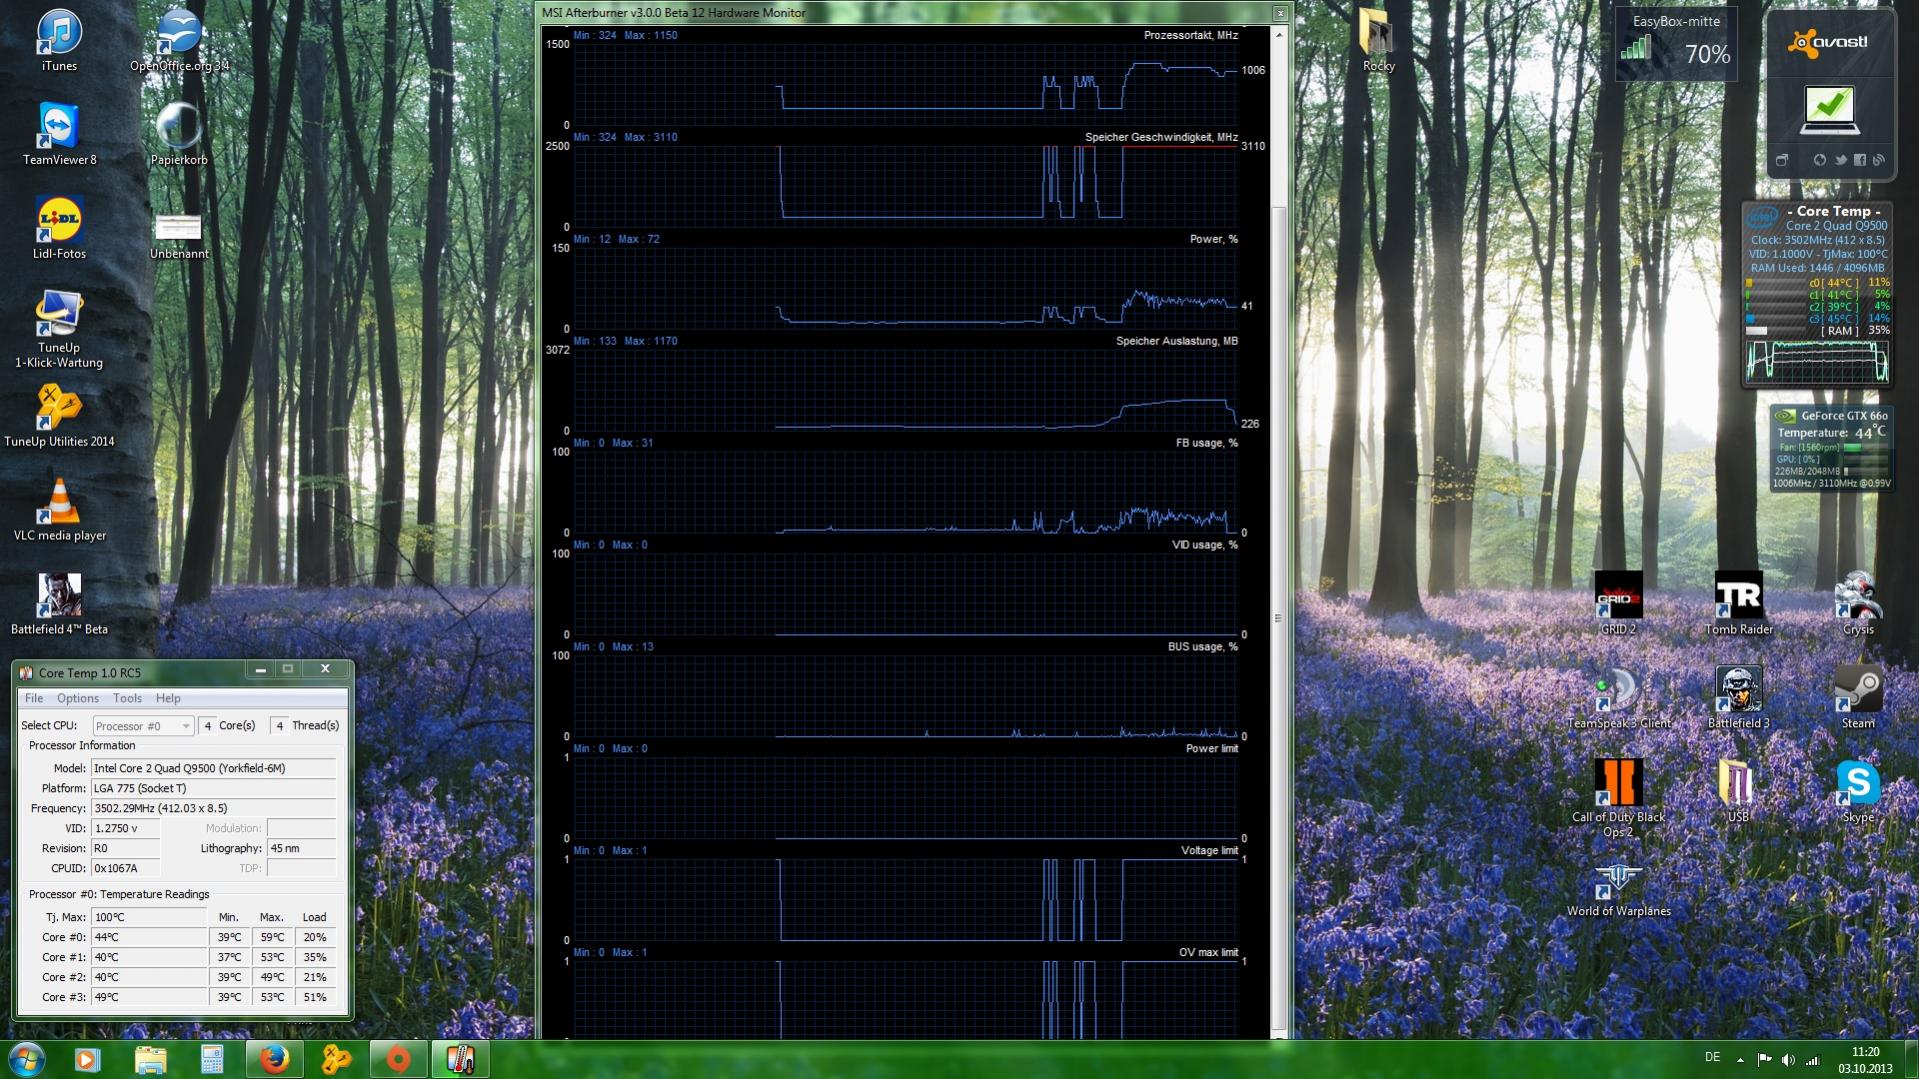
Task: Click the Tj. Max value 100°C
Action: pos(149,917)
